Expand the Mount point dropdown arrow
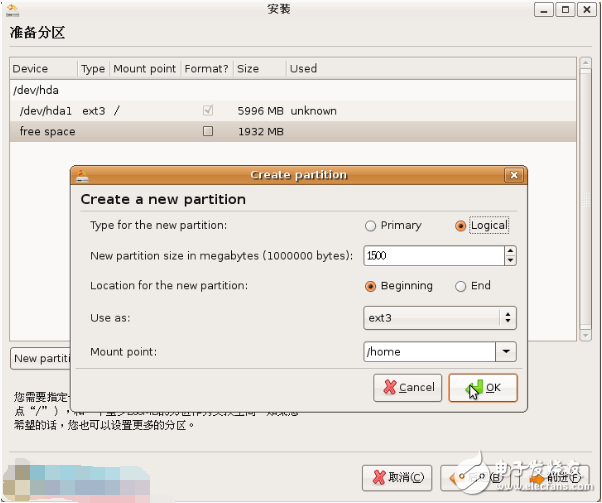The width and height of the screenshot is (602, 503). click(x=506, y=352)
